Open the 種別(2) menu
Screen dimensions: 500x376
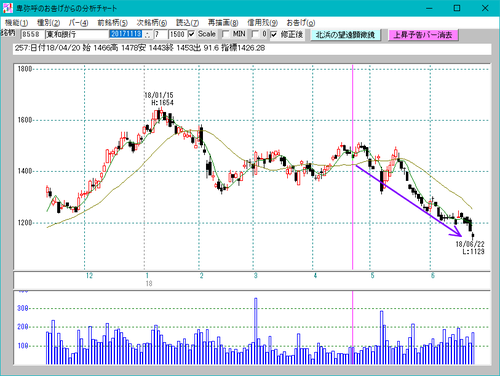48,23
